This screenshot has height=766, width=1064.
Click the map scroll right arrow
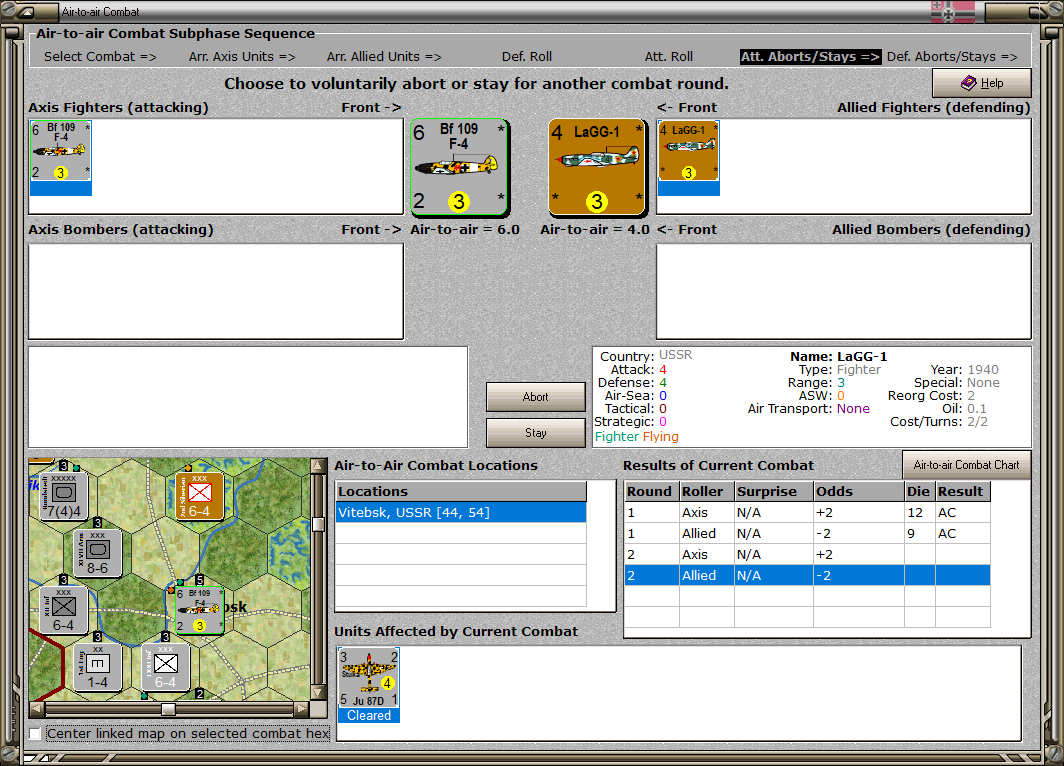pyautogui.click(x=302, y=708)
